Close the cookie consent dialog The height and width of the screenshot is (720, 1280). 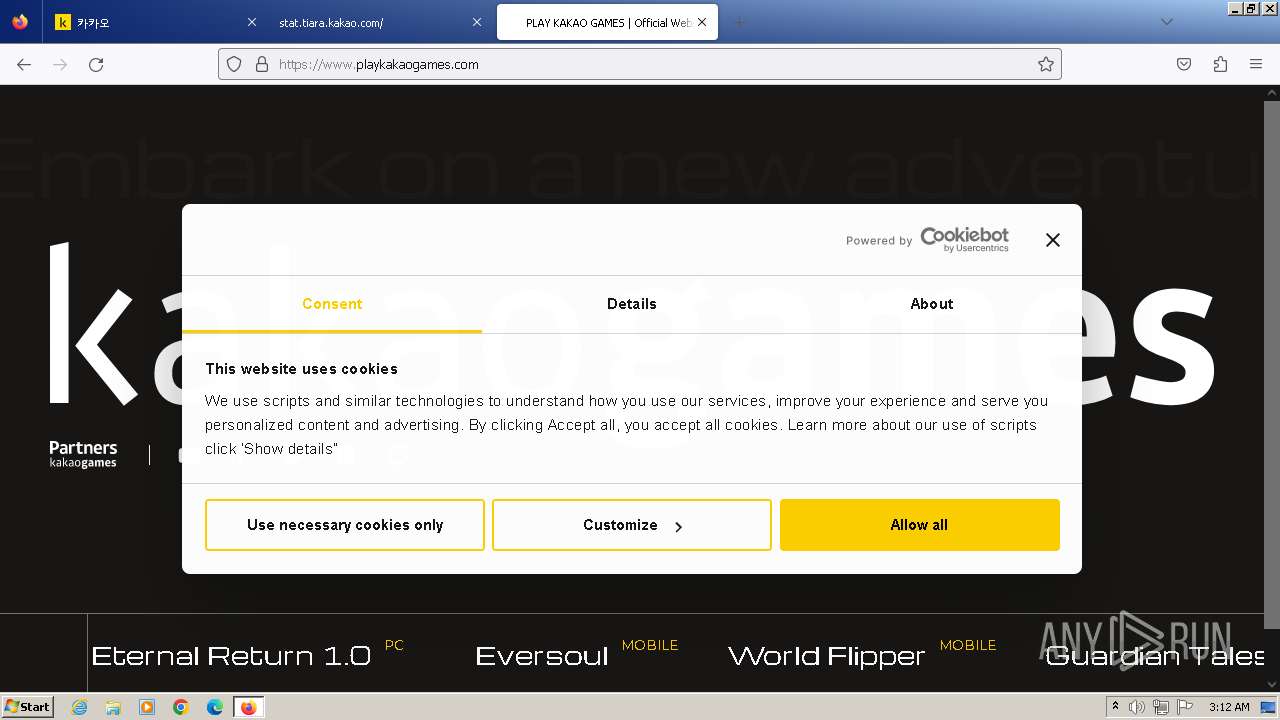coord(1052,240)
